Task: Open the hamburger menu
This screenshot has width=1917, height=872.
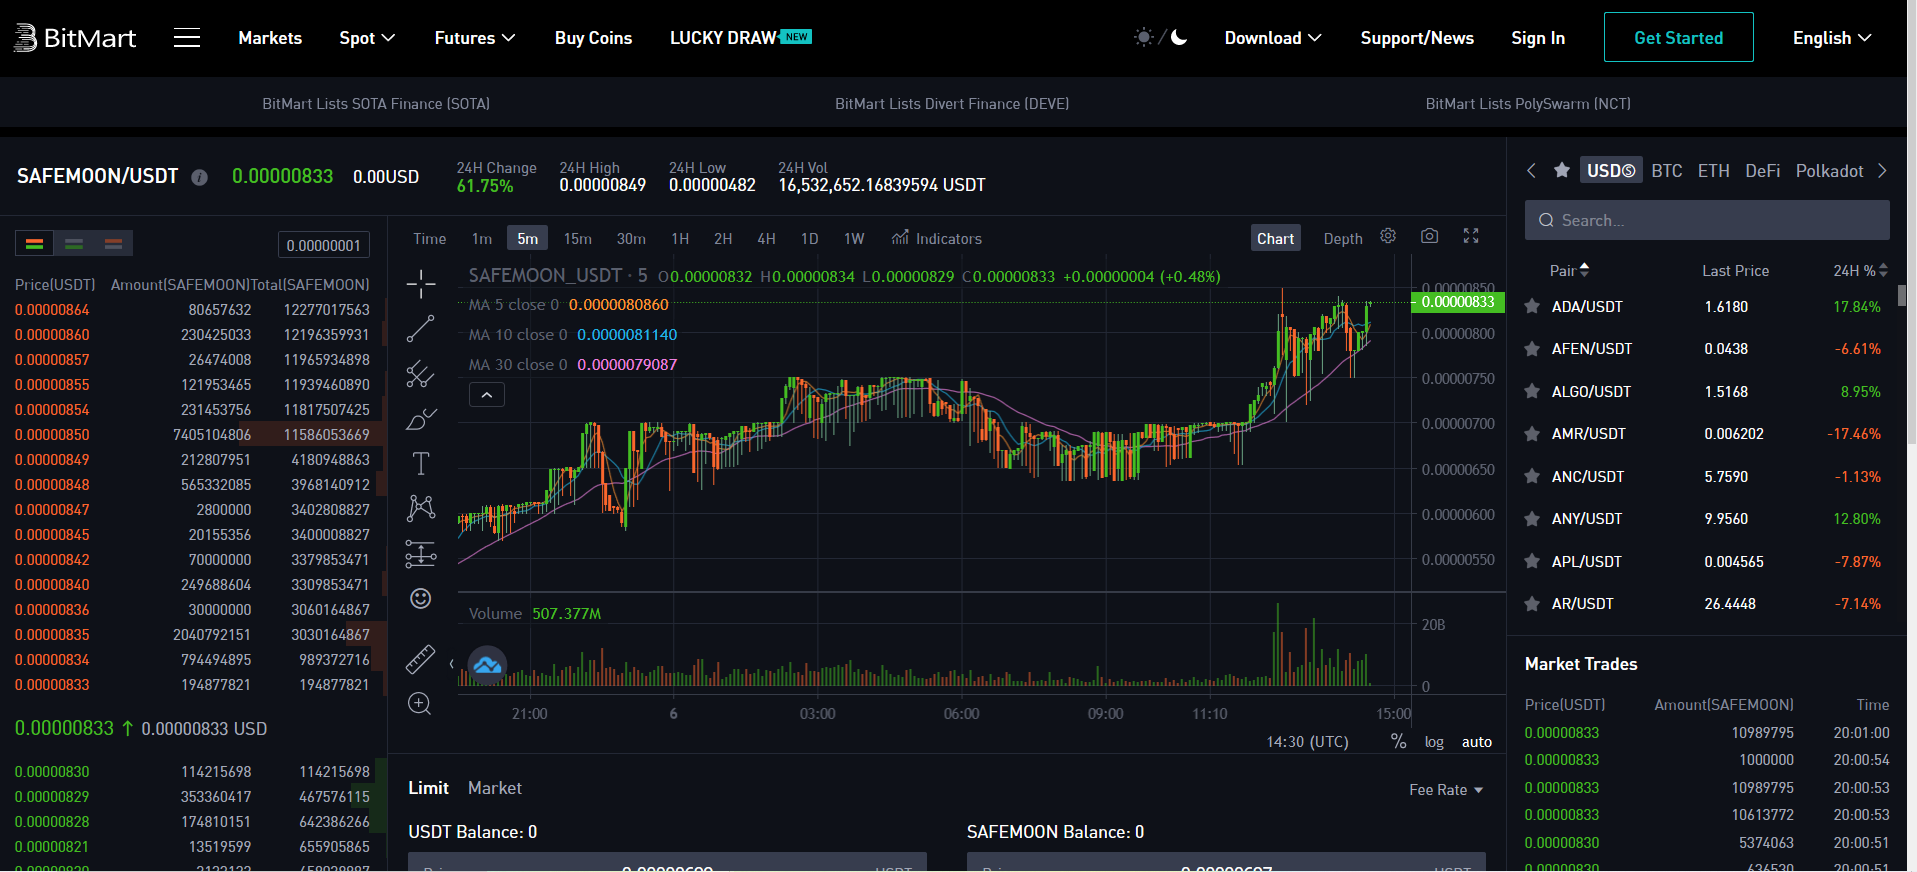Action: (x=187, y=38)
